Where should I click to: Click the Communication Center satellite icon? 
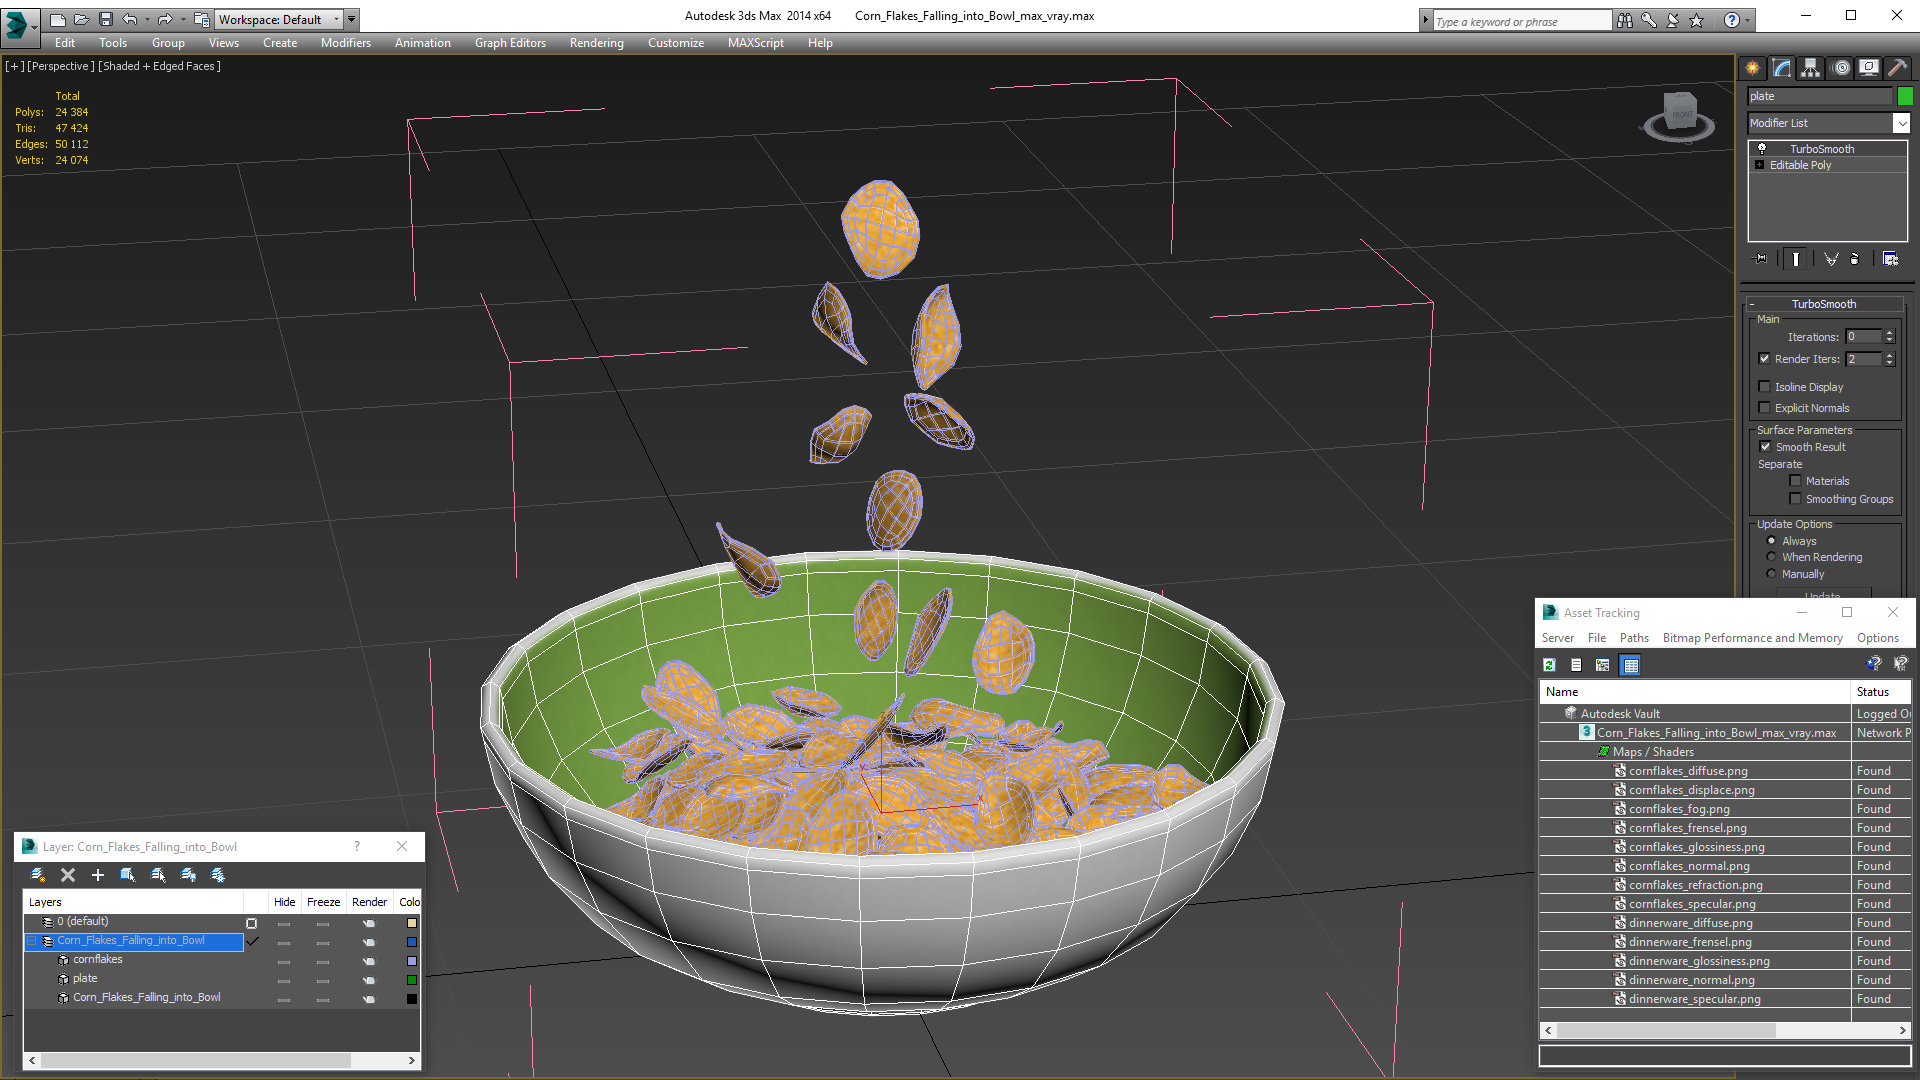pos(1673,20)
